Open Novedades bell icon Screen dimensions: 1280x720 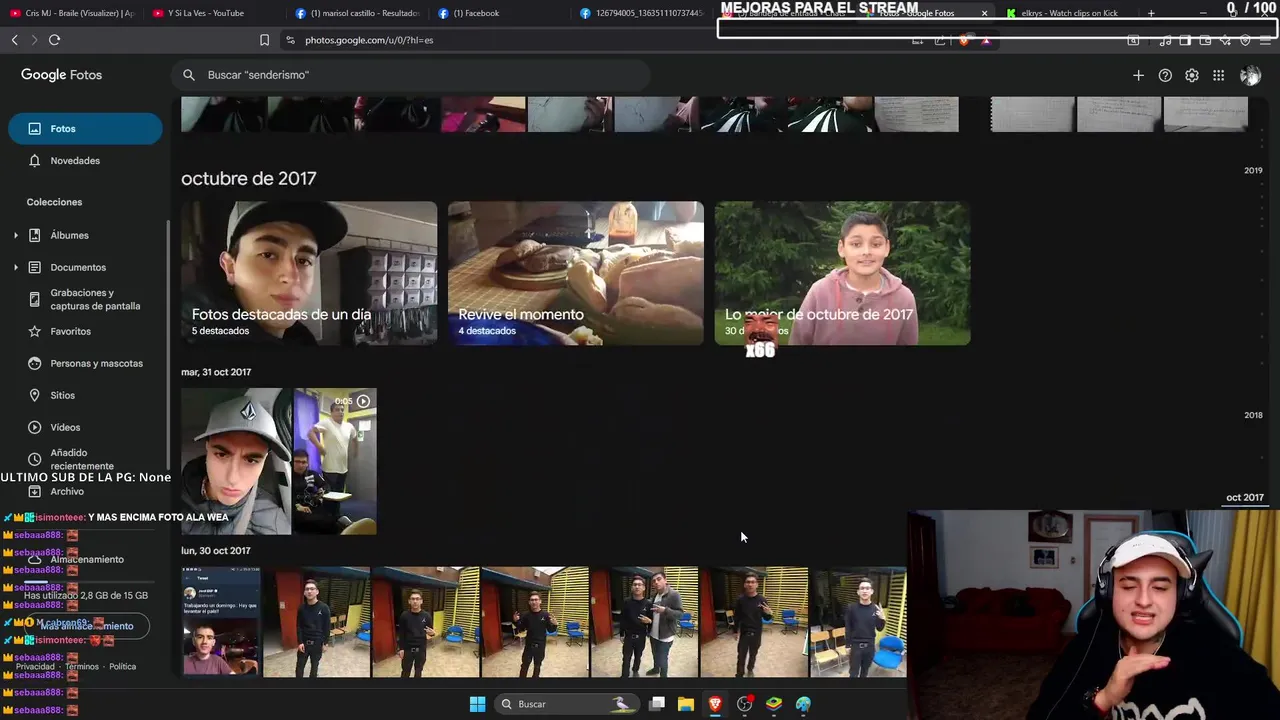click(x=34, y=161)
